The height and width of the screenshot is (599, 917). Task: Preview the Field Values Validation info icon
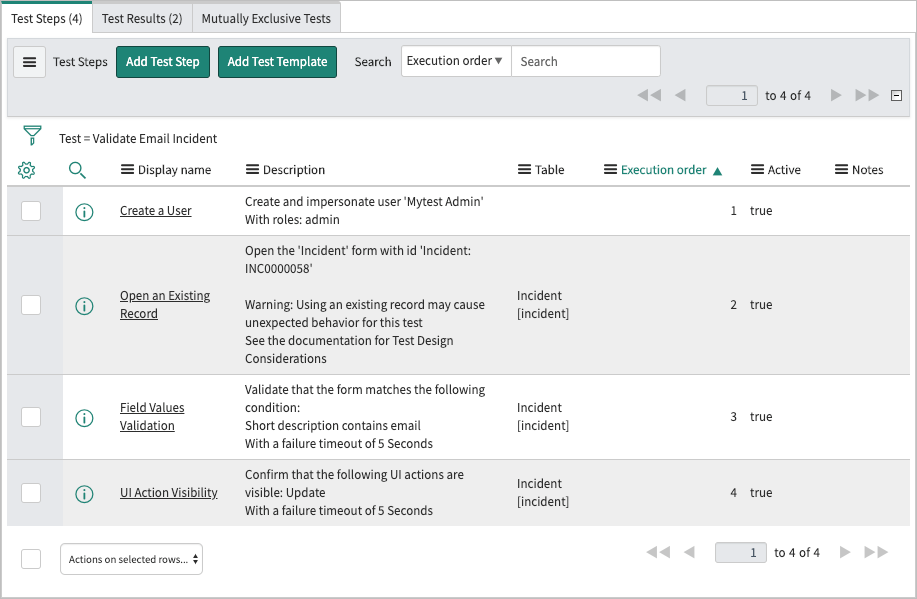[84, 418]
